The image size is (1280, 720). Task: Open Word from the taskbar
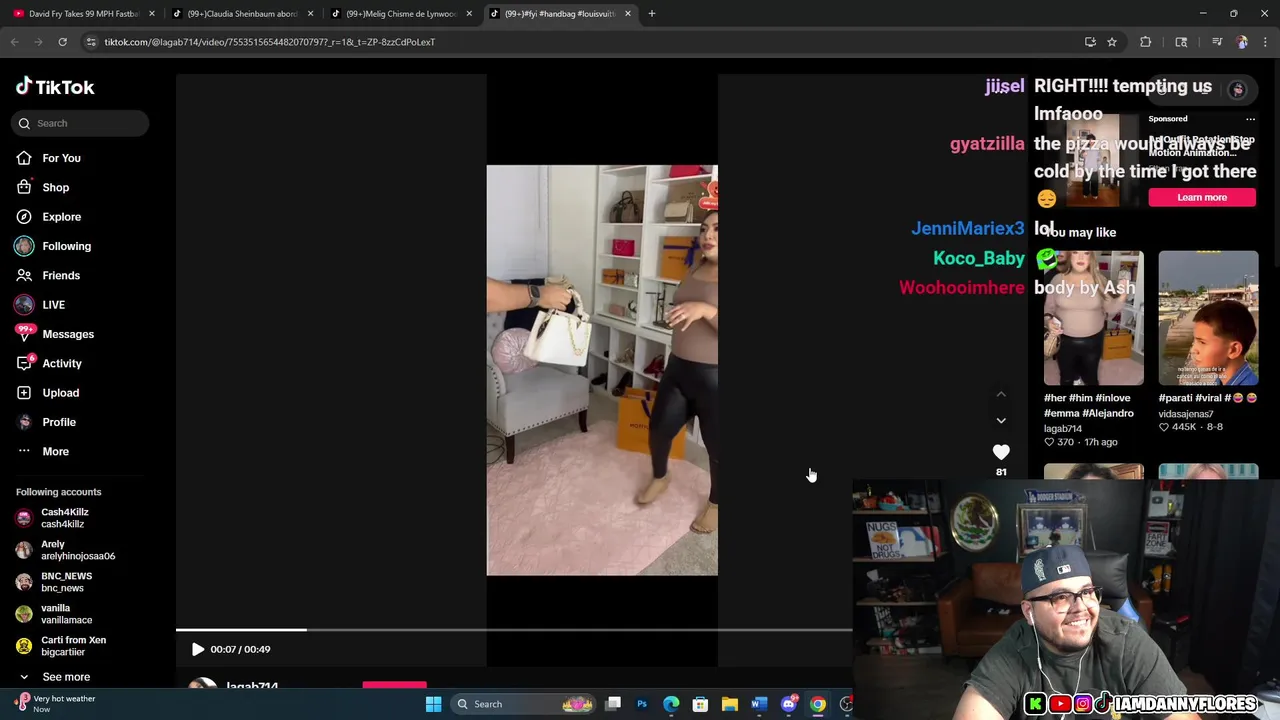759,704
